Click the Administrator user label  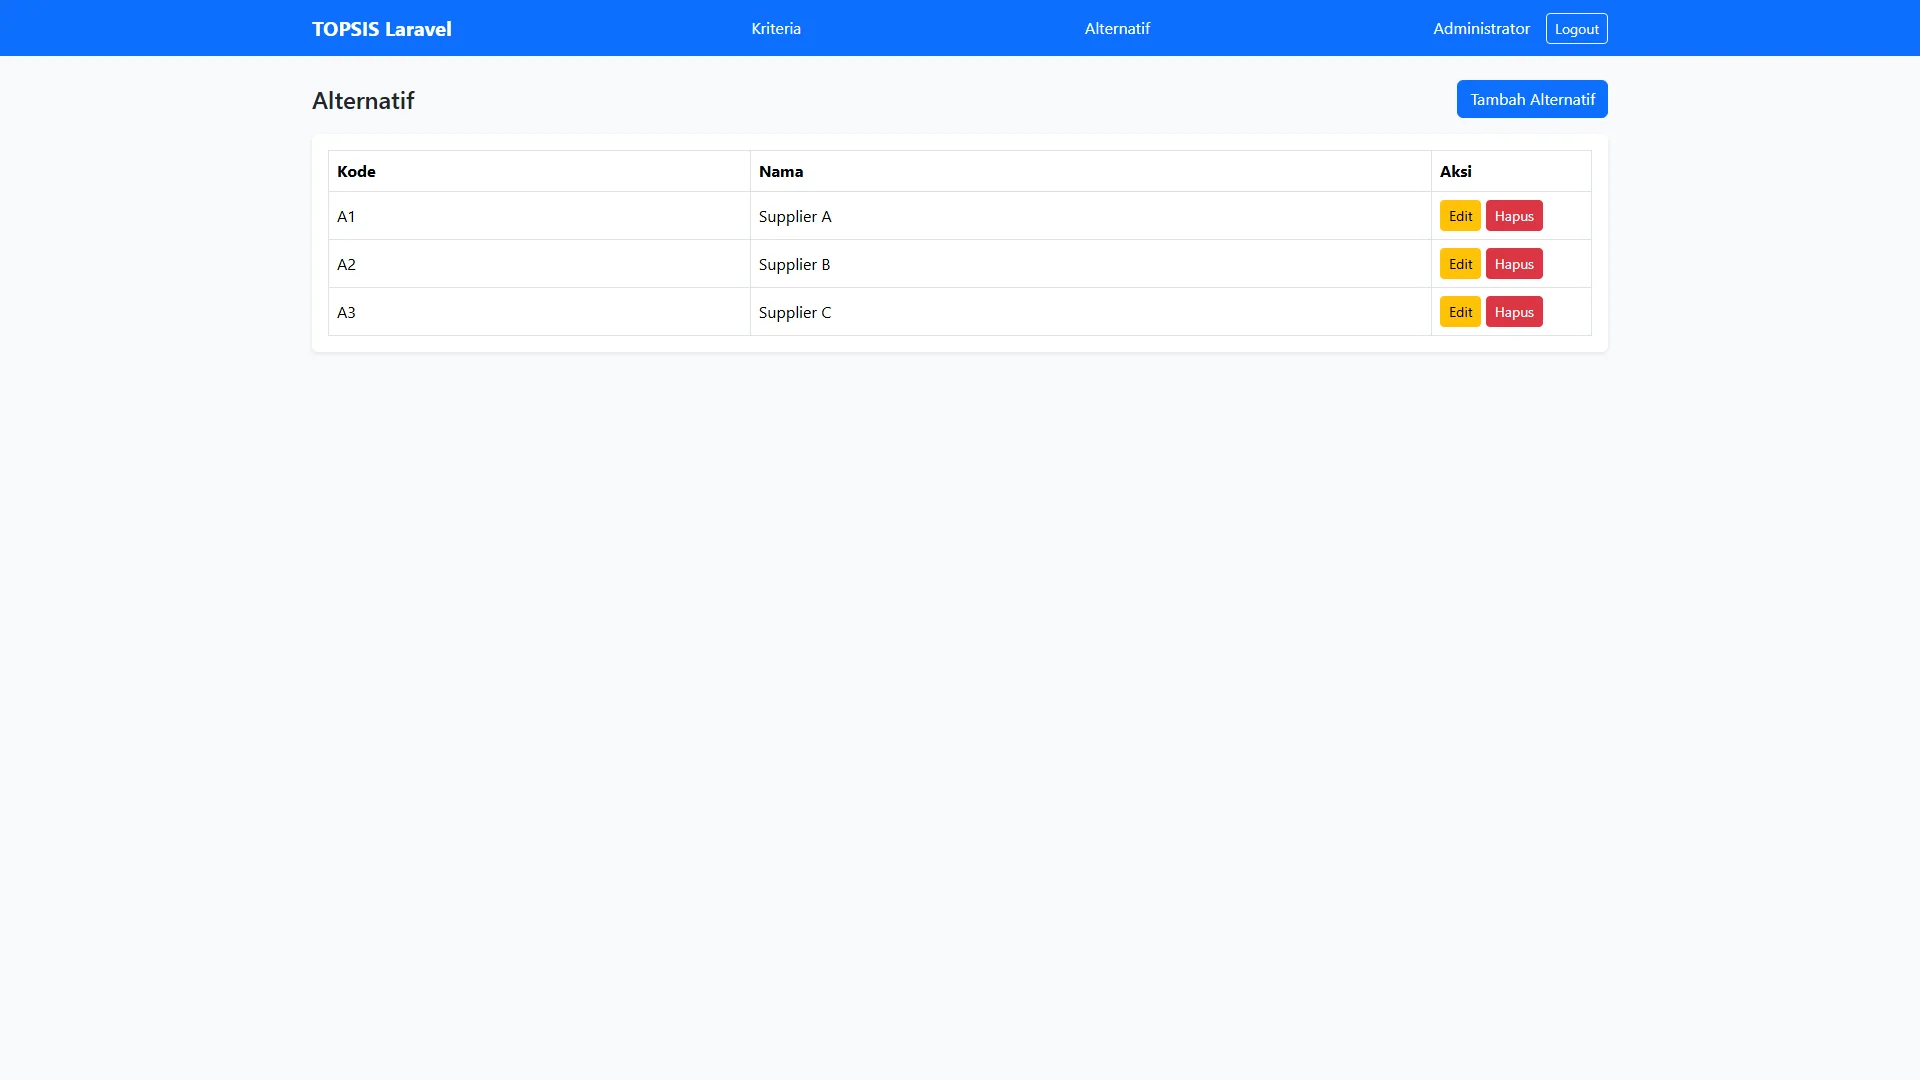(1481, 29)
